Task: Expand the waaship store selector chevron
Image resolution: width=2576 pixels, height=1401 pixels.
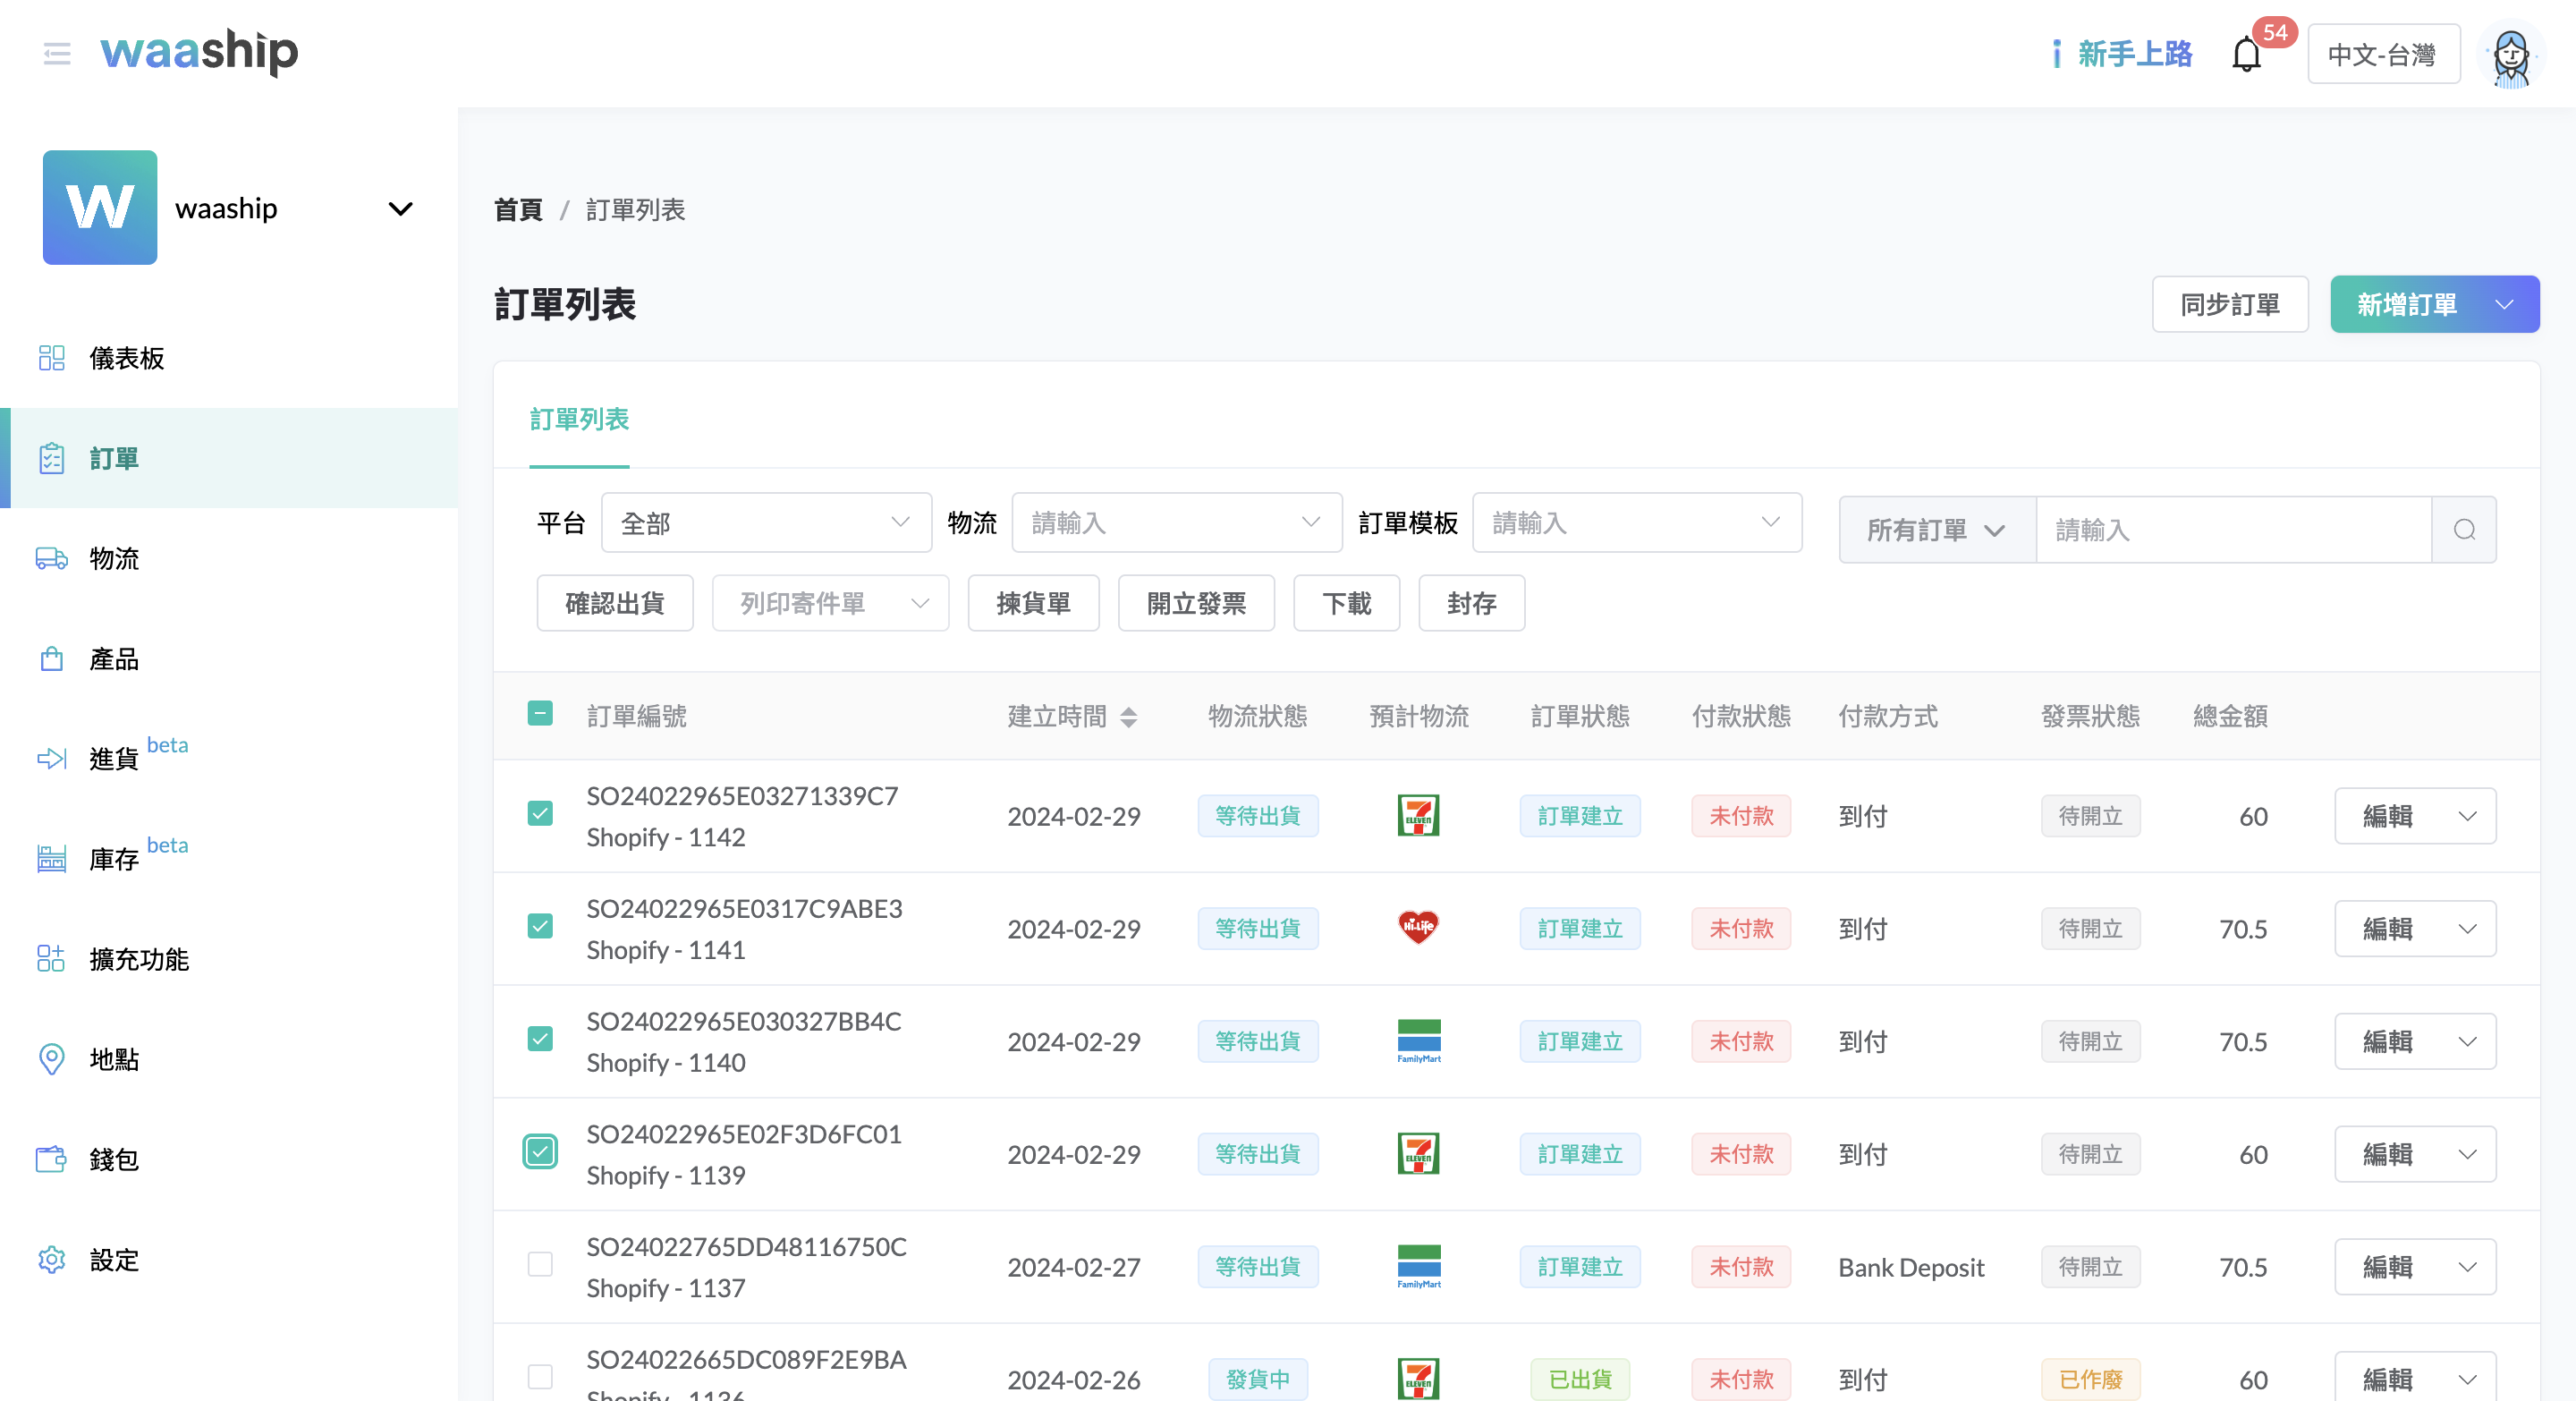Action: pyautogui.click(x=400, y=209)
